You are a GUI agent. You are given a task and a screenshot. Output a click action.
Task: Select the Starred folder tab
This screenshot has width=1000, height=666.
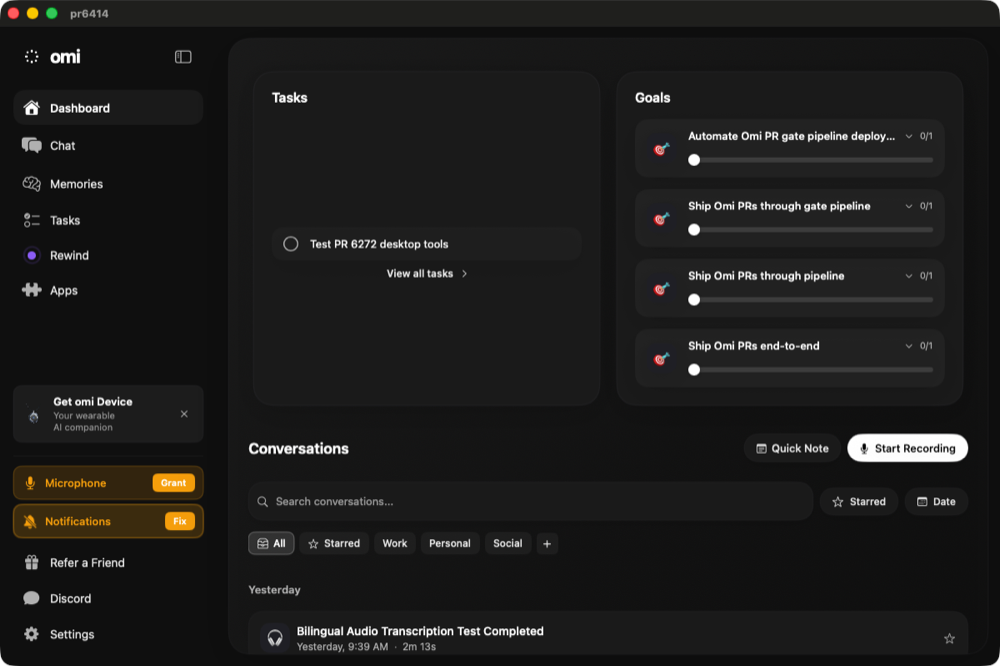(334, 544)
